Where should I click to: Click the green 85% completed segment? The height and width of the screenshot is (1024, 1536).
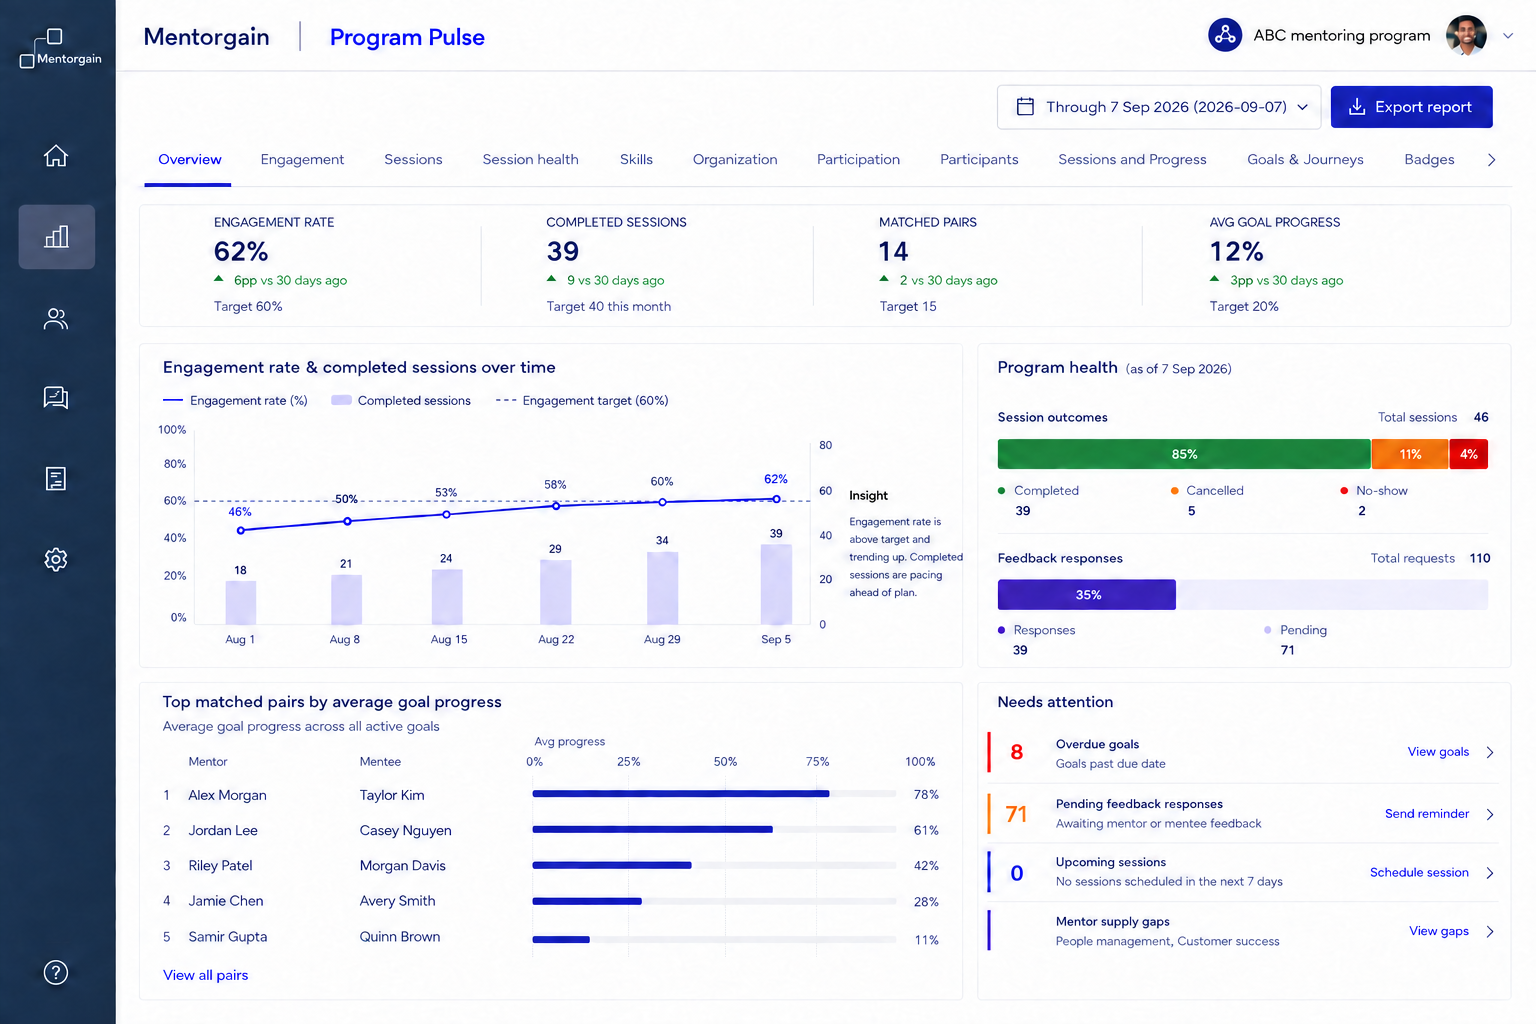1184,454
